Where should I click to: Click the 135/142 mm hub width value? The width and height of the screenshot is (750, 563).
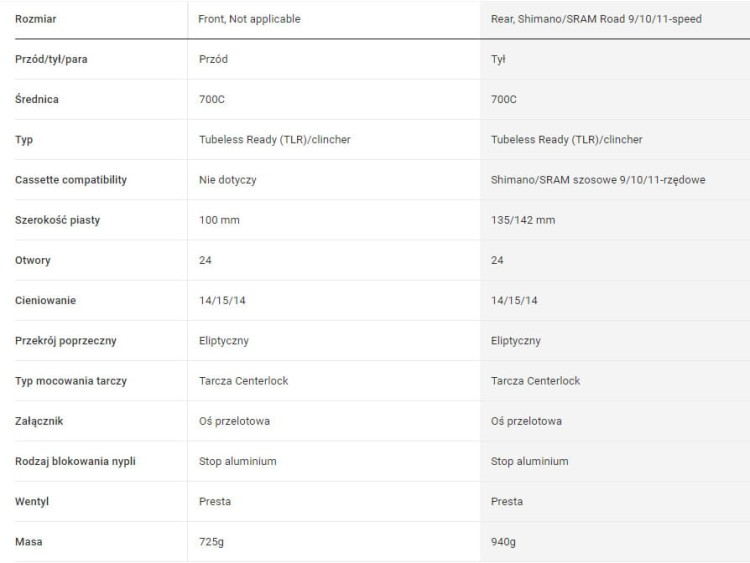(x=523, y=220)
